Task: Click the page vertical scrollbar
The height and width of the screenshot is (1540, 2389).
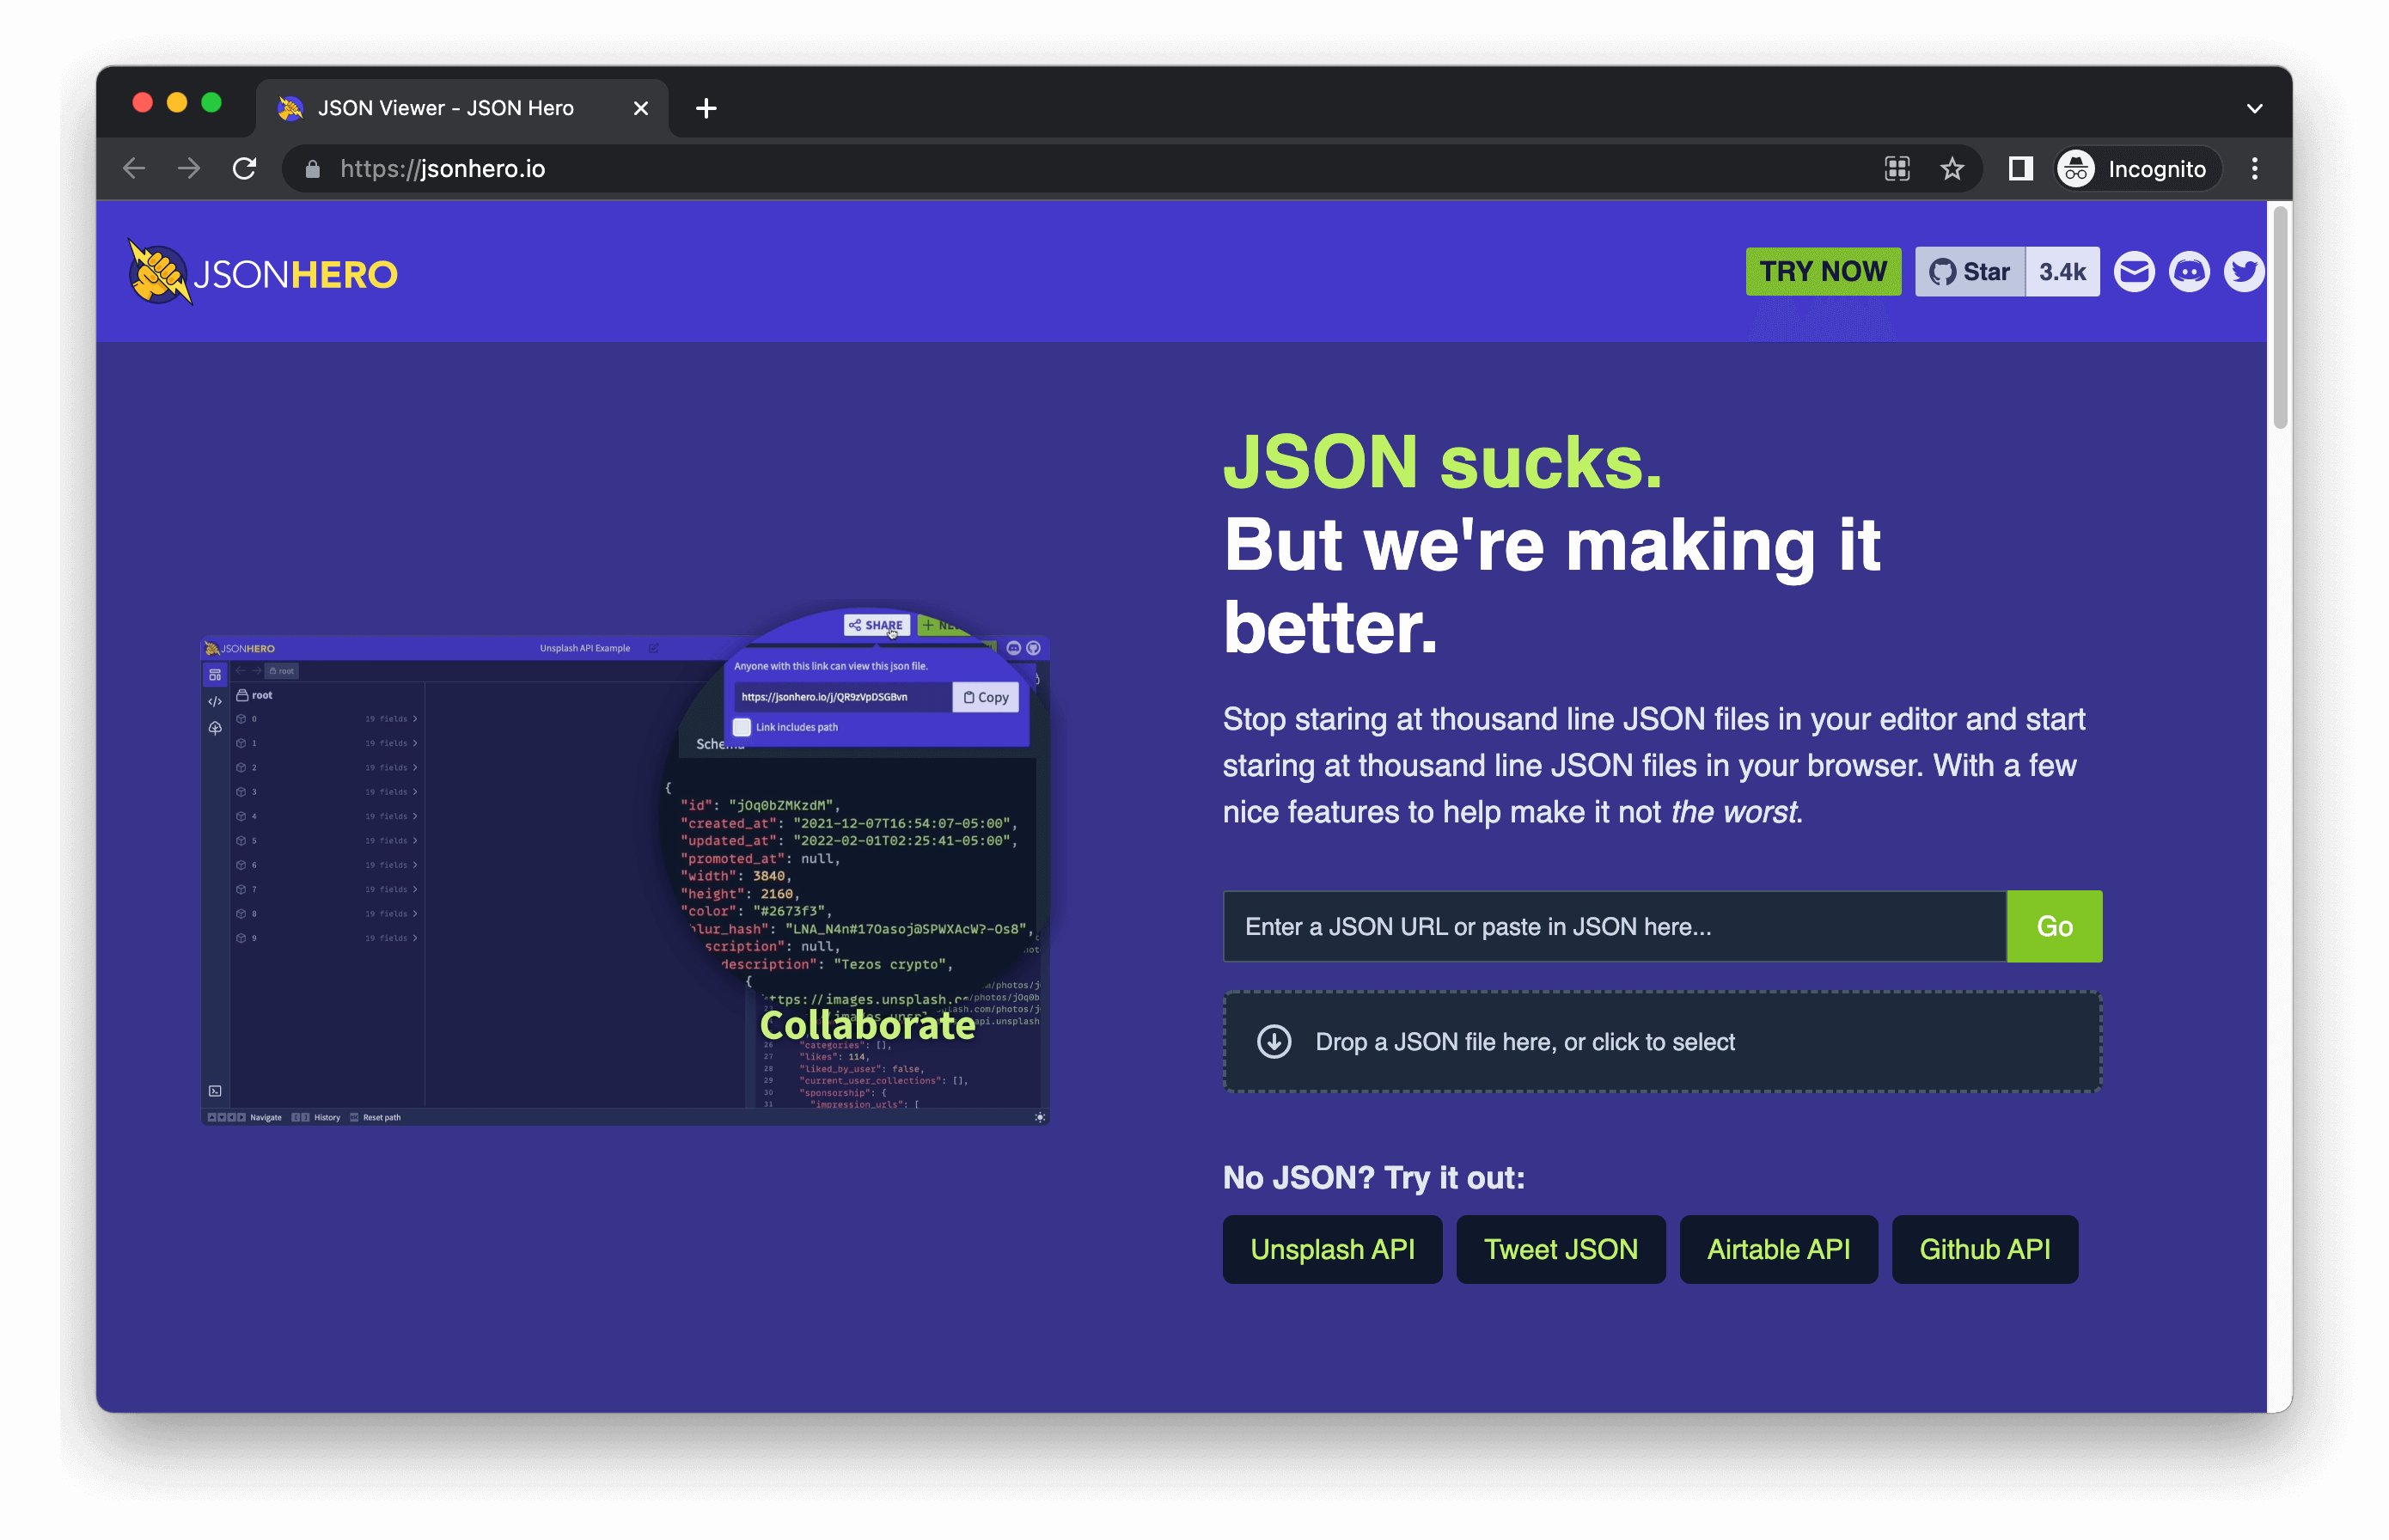Action: tap(2279, 318)
